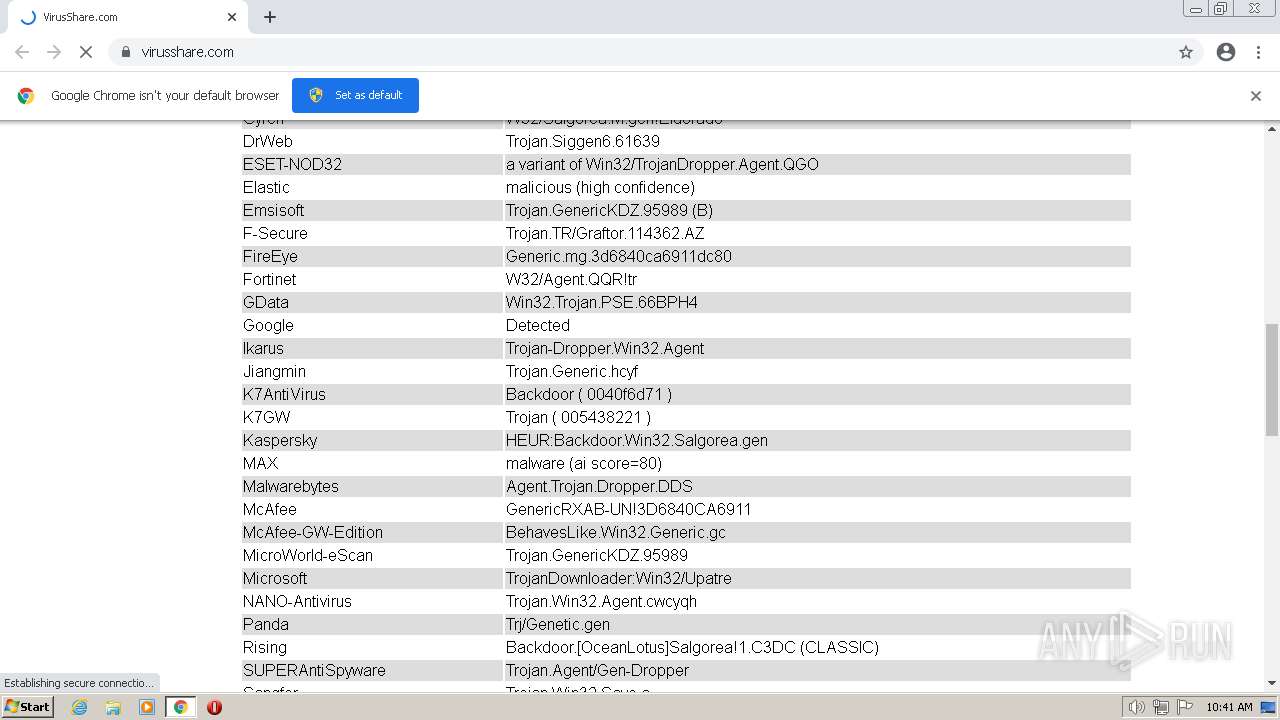Open File Explorer from taskbar

pyautogui.click(x=113, y=707)
